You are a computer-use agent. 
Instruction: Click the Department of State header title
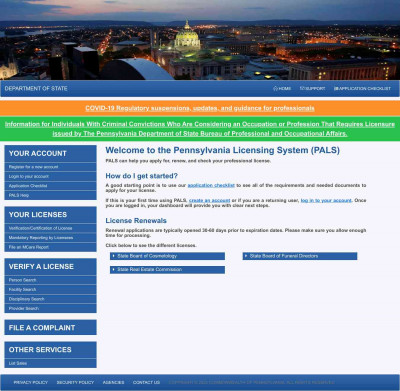tap(36, 88)
